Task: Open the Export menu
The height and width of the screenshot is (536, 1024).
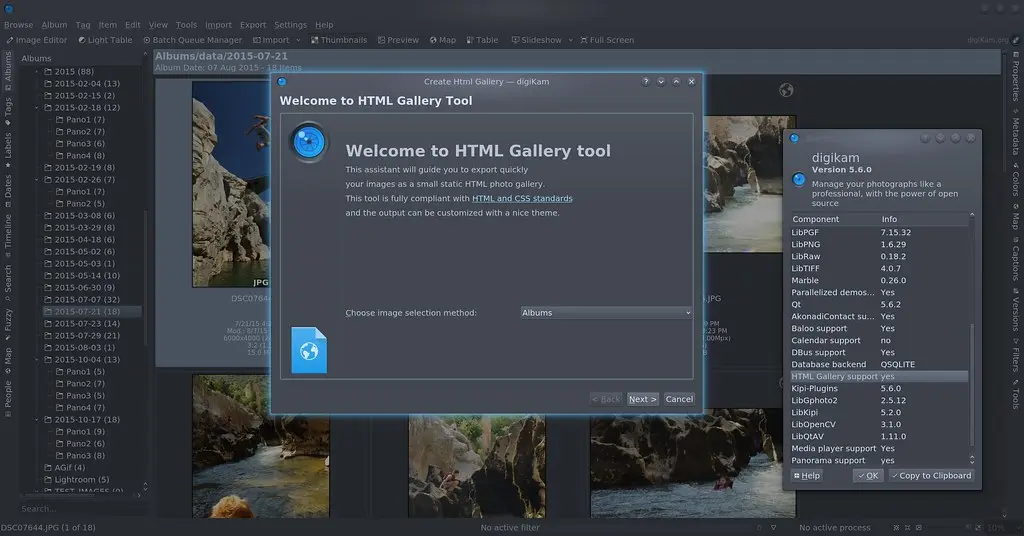Action: pyautogui.click(x=253, y=25)
